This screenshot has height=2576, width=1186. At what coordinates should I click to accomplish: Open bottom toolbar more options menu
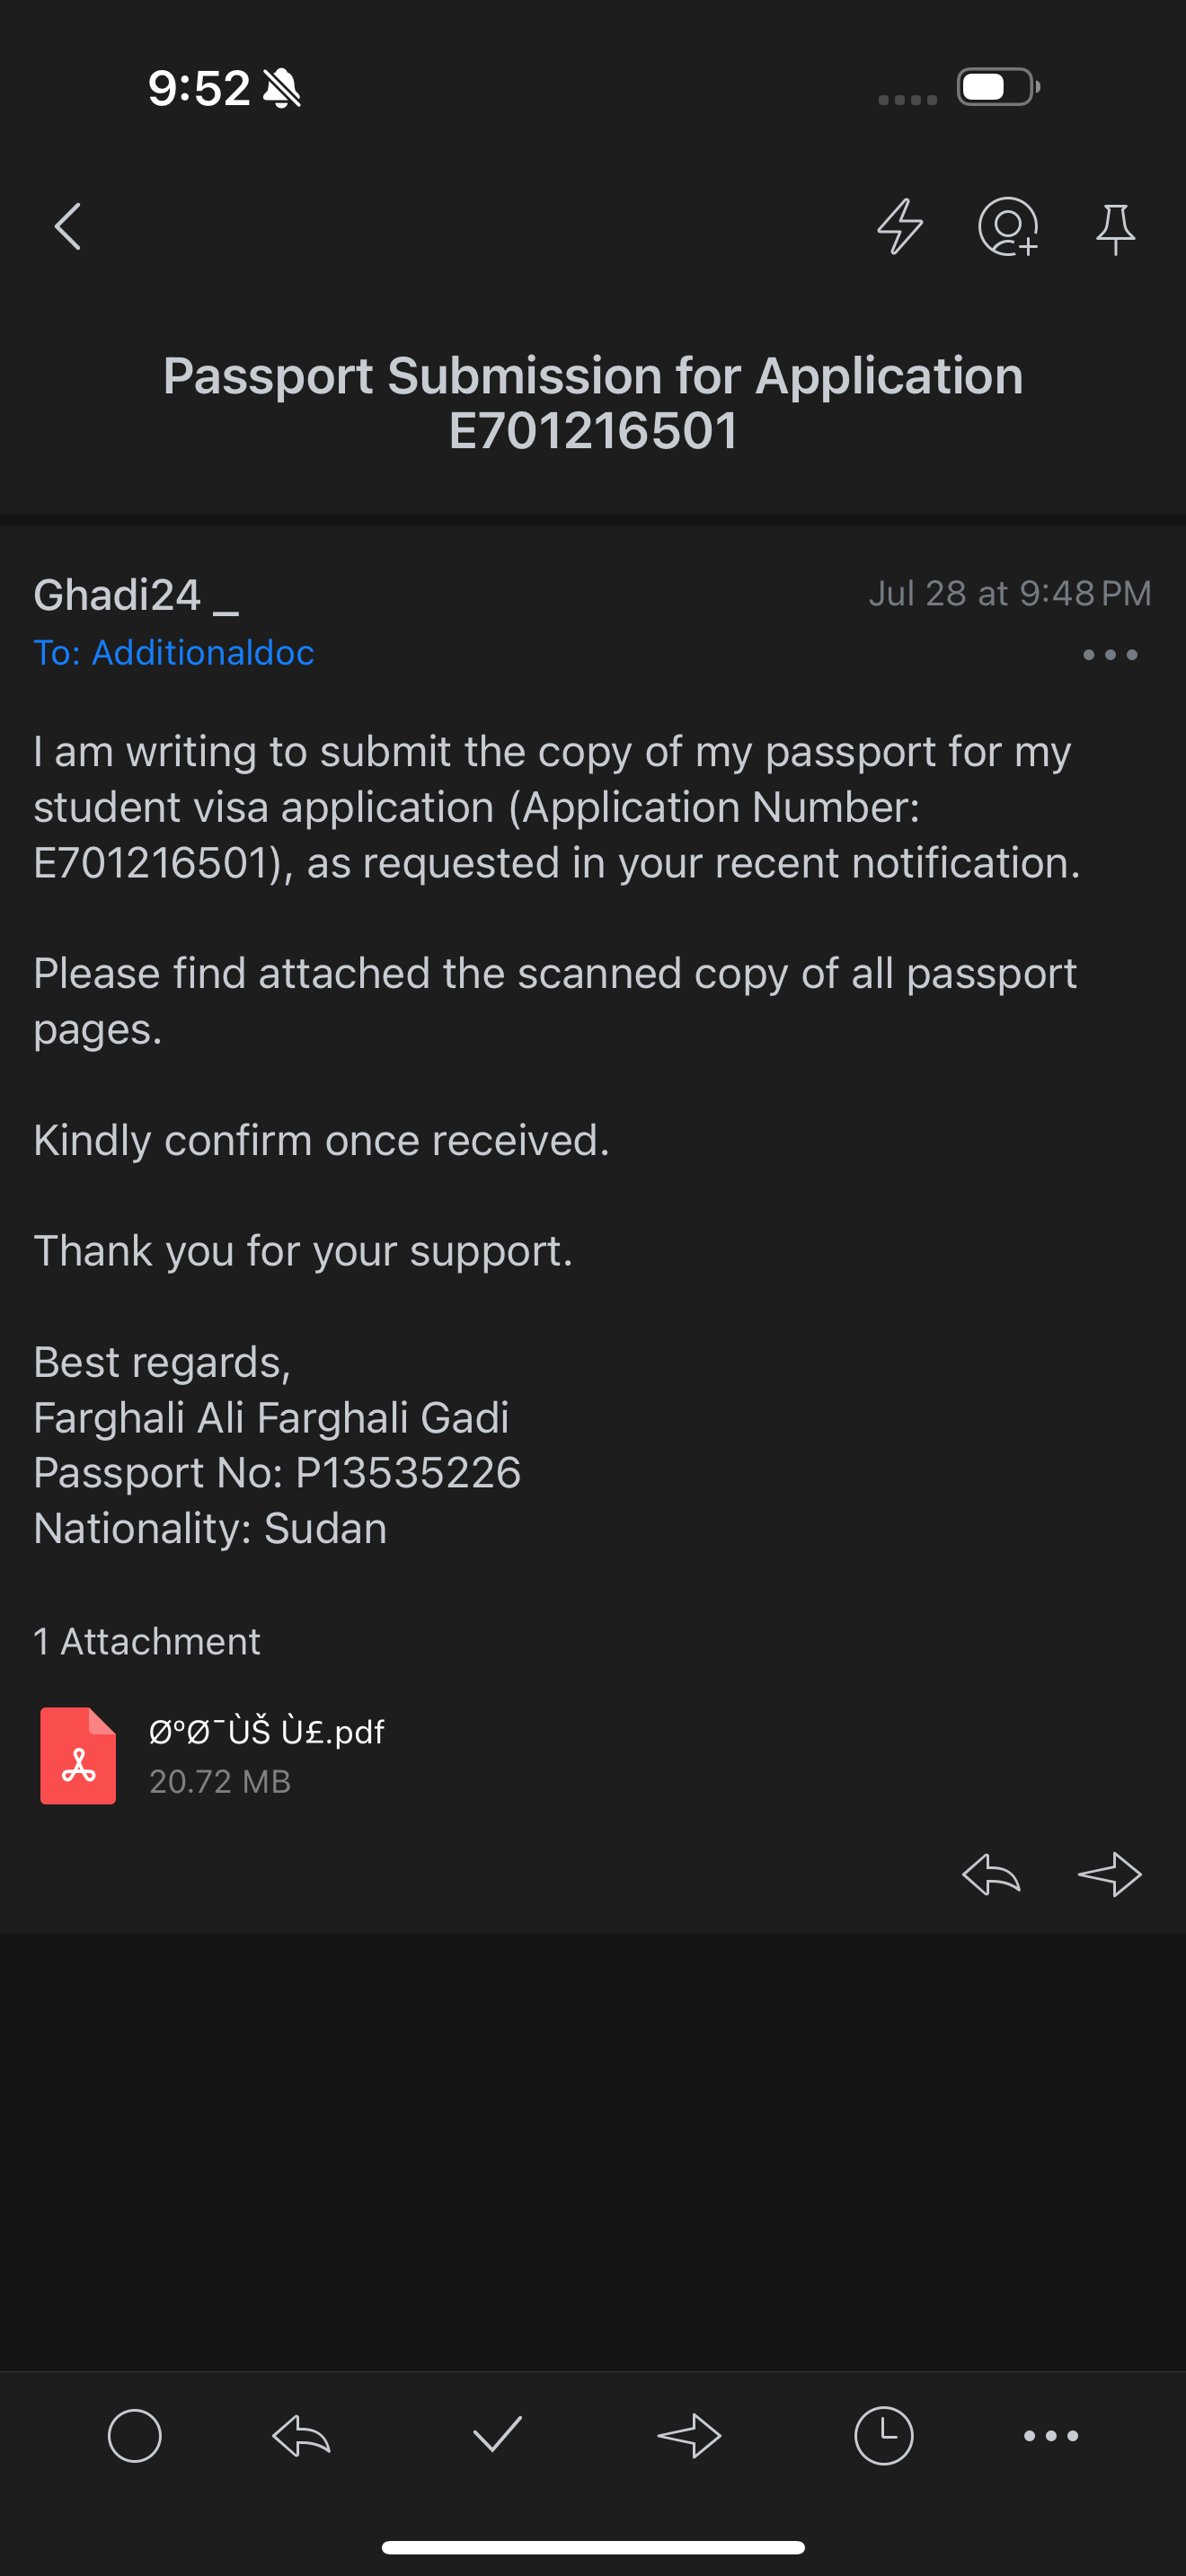(1051, 2436)
